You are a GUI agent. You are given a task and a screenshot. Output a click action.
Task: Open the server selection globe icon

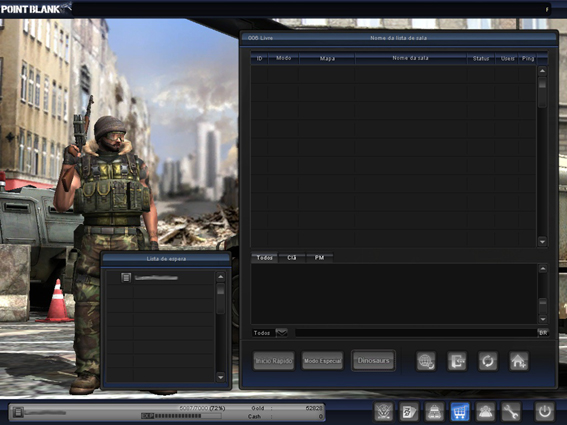[x=426, y=361]
